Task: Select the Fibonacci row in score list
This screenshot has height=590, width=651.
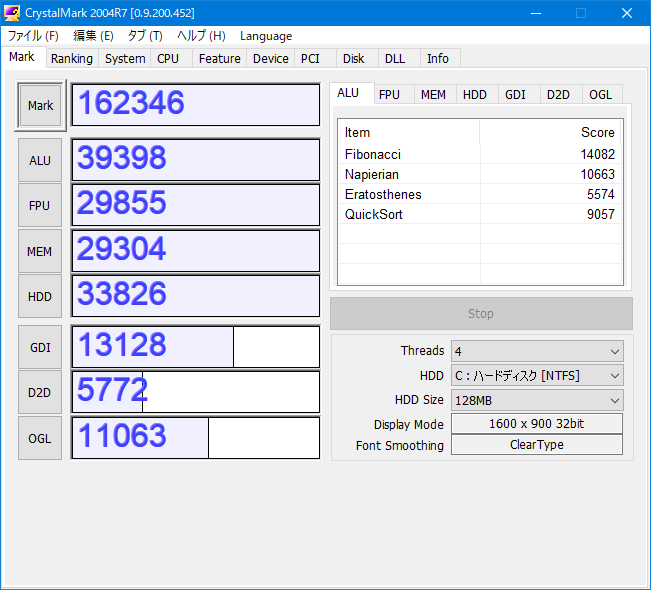Action: [479, 155]
